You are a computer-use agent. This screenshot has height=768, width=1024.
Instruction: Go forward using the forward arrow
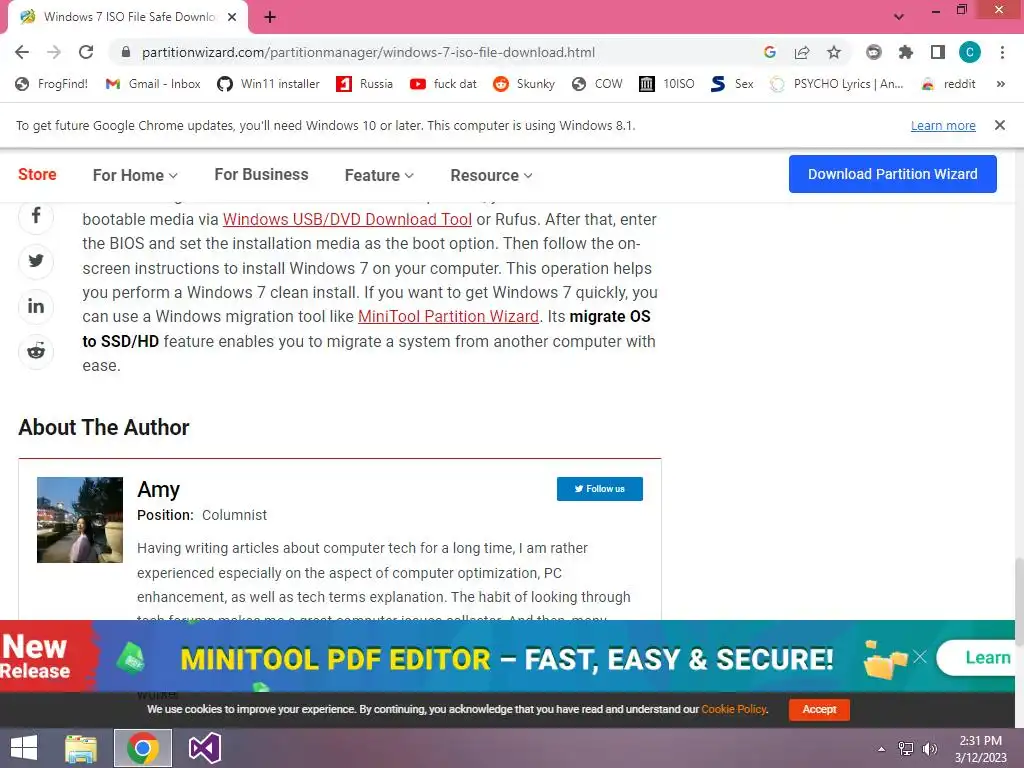tap(54, 52)
